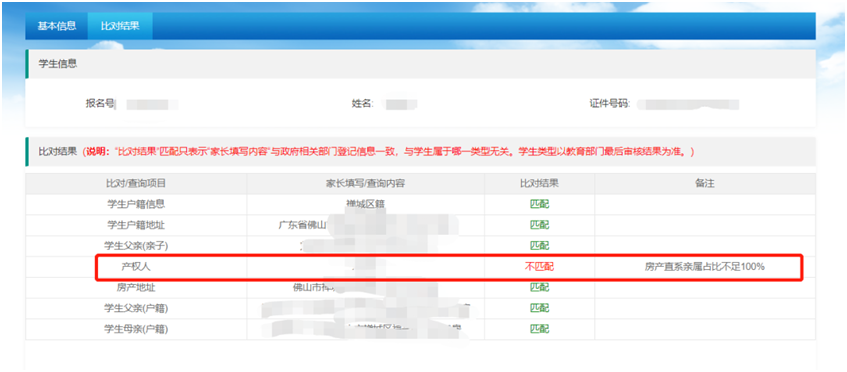847x372 pixels.
Task: Switch to the 基本信息 tab
Action: pos(56,26)
